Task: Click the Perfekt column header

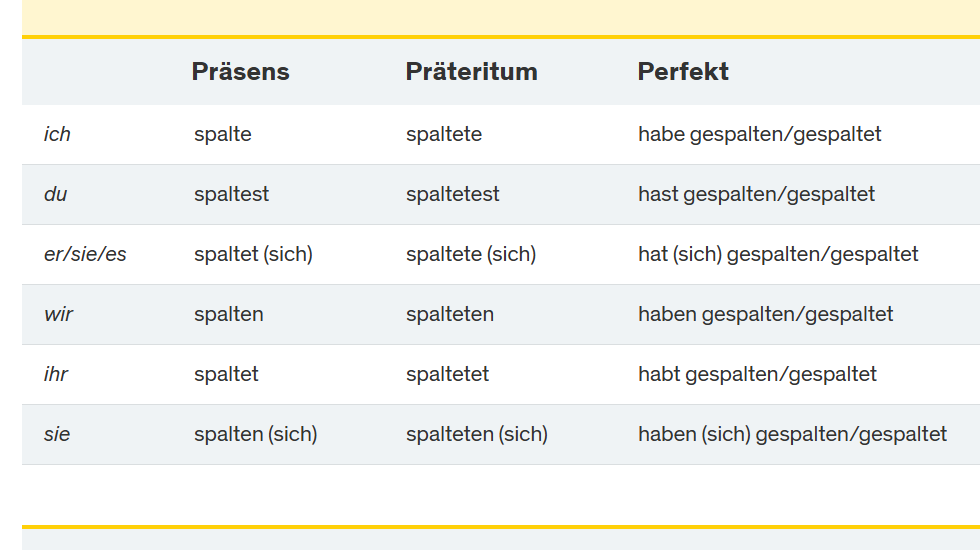Action: 683,72
